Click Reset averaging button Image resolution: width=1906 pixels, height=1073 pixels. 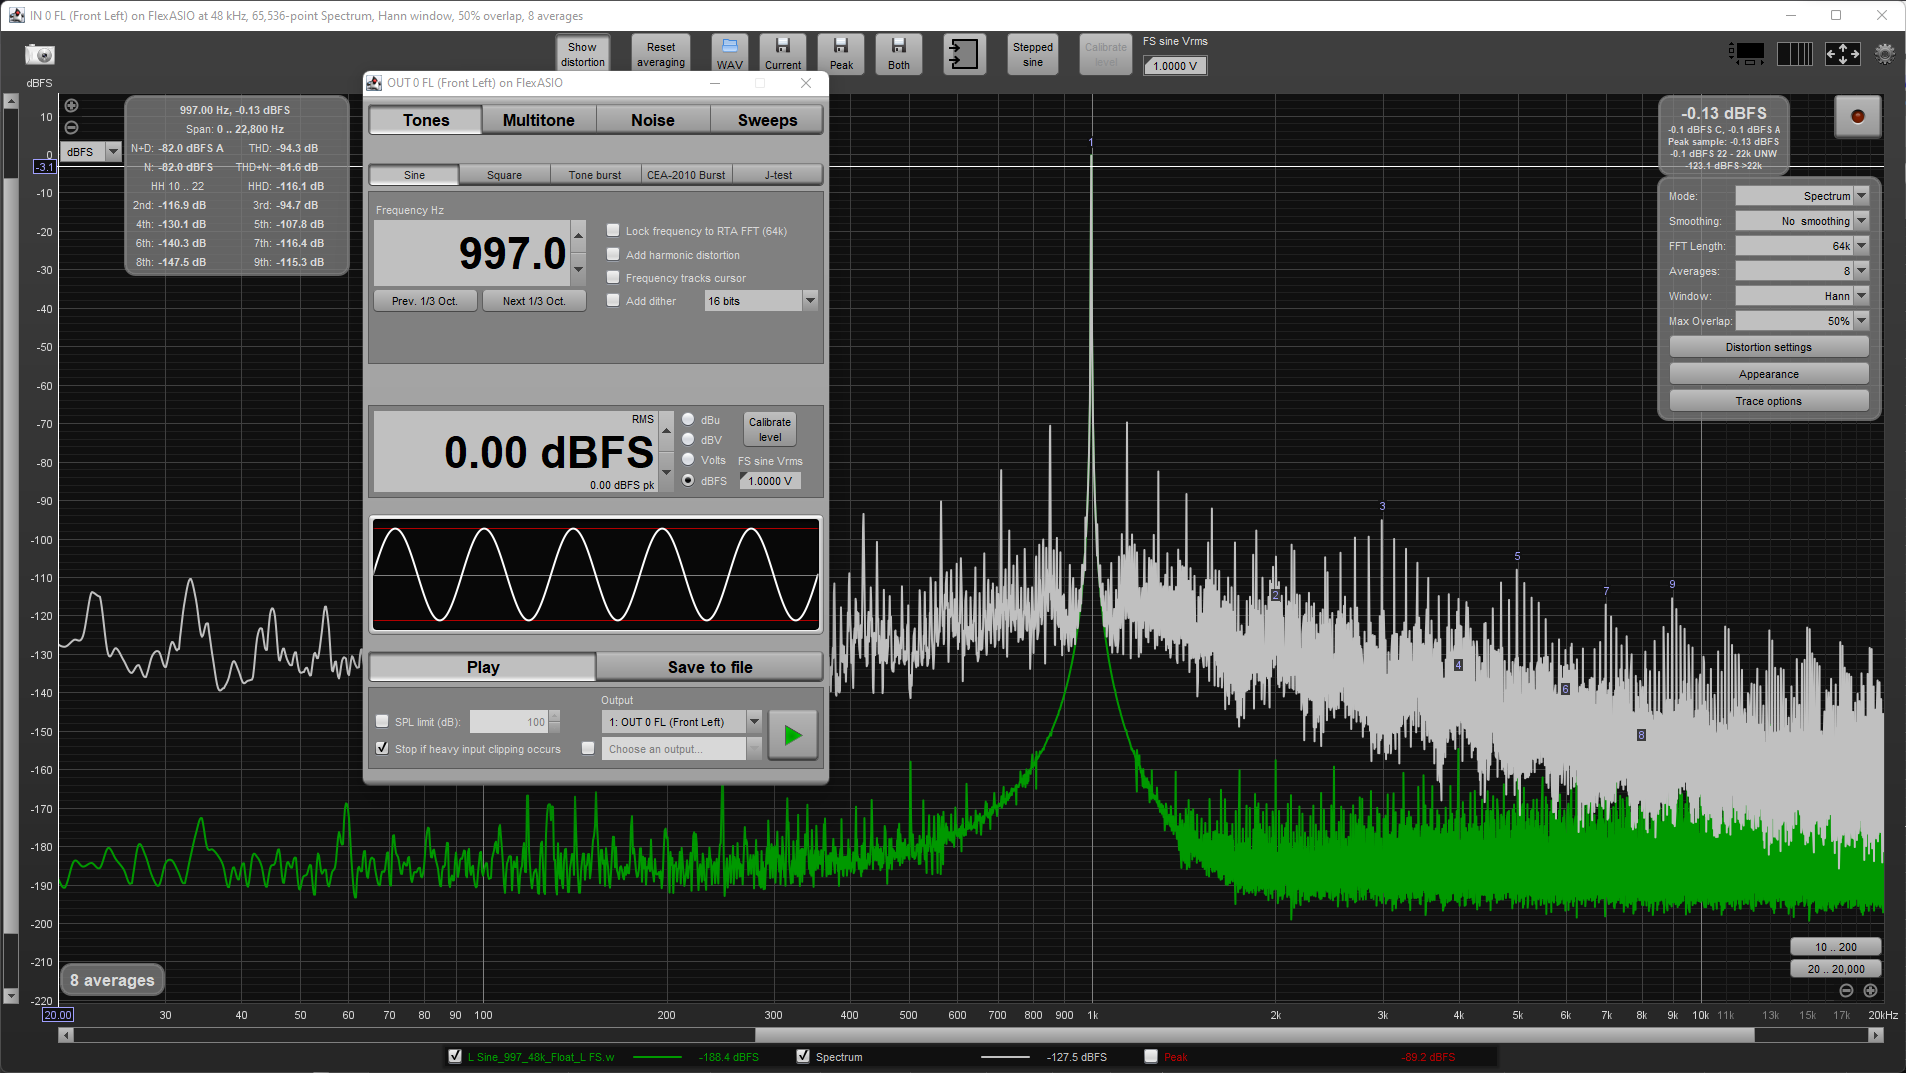(x=661, y=54)
